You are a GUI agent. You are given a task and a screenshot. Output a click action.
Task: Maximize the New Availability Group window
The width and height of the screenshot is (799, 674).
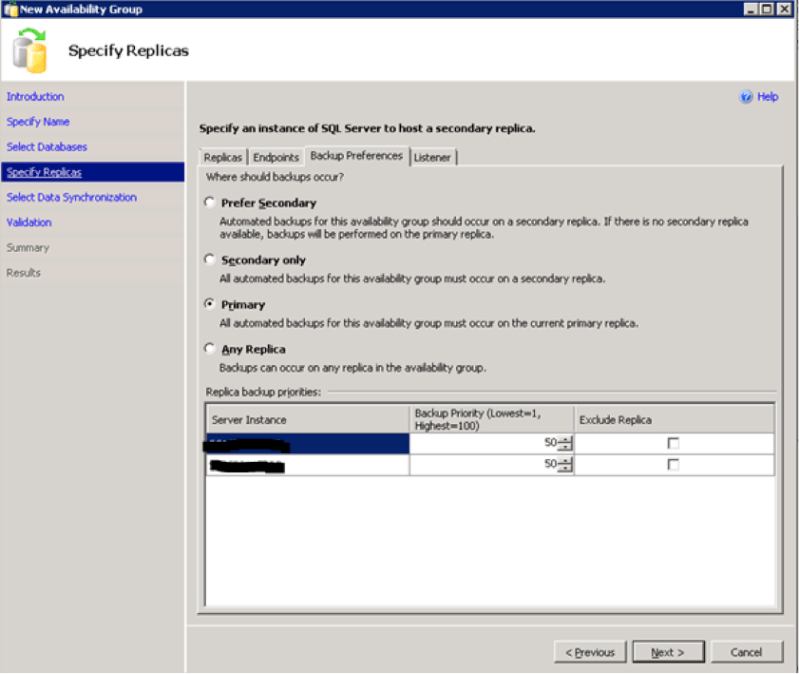pyautogui.click(x=767, y=9)
